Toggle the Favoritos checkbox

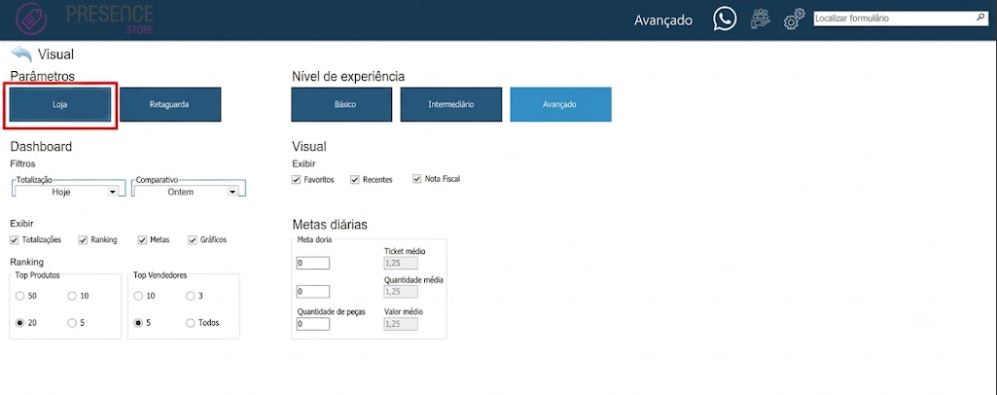pyautogui.click(x=296, y=179)
